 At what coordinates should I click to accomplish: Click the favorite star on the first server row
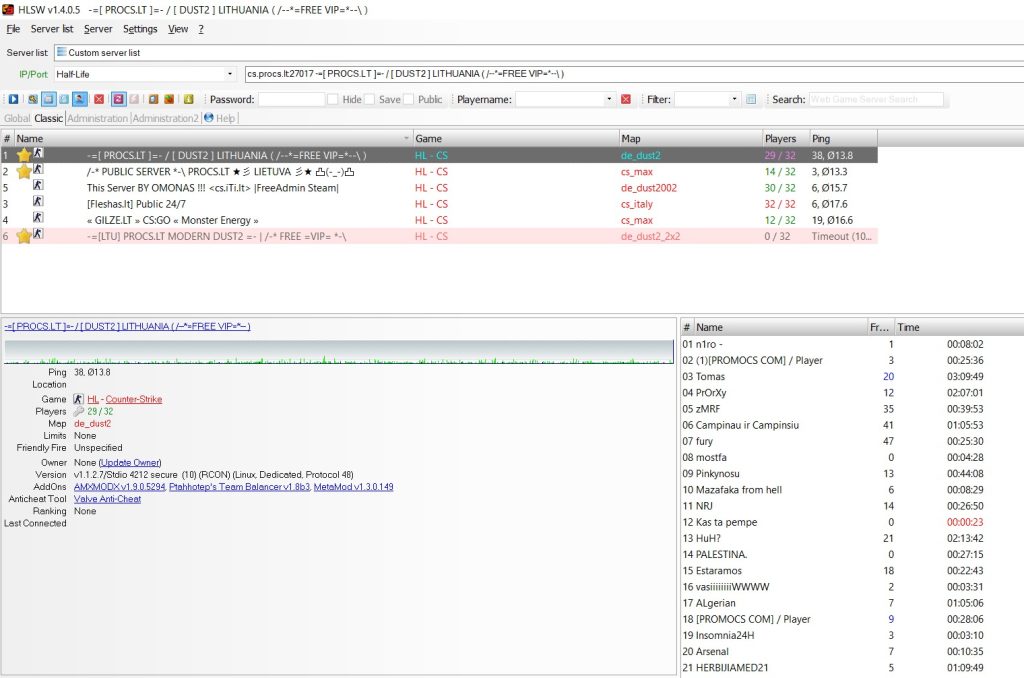tap(23, 154)
